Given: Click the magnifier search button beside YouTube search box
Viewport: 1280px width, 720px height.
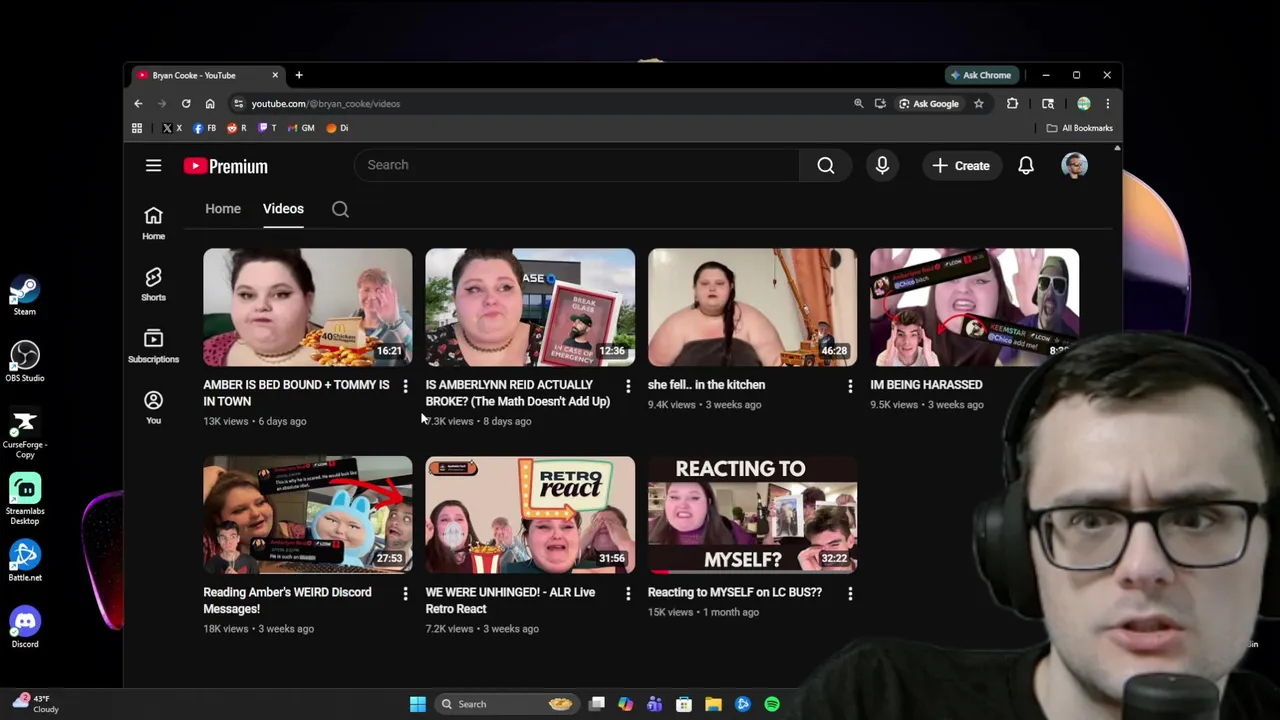Looking at the screenshot, I should tap(826, 165).
